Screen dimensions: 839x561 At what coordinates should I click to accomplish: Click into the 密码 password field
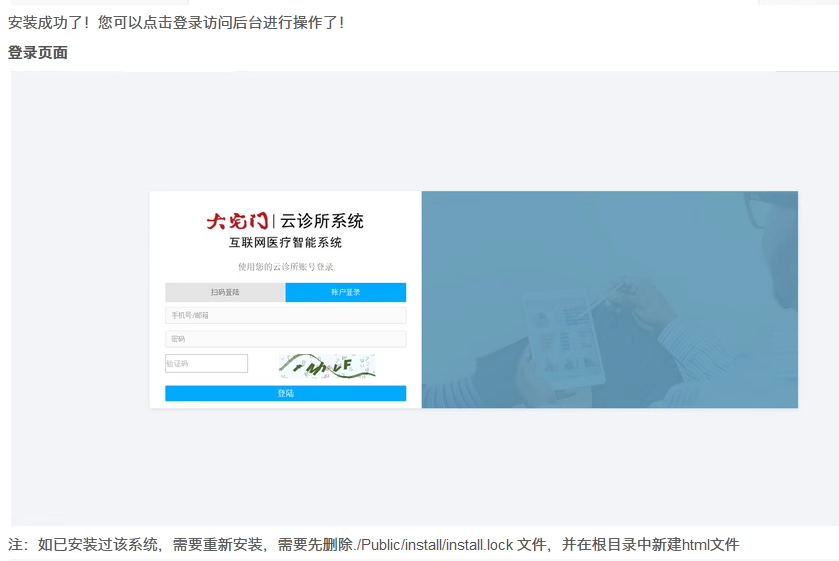[x=286, y=339]
